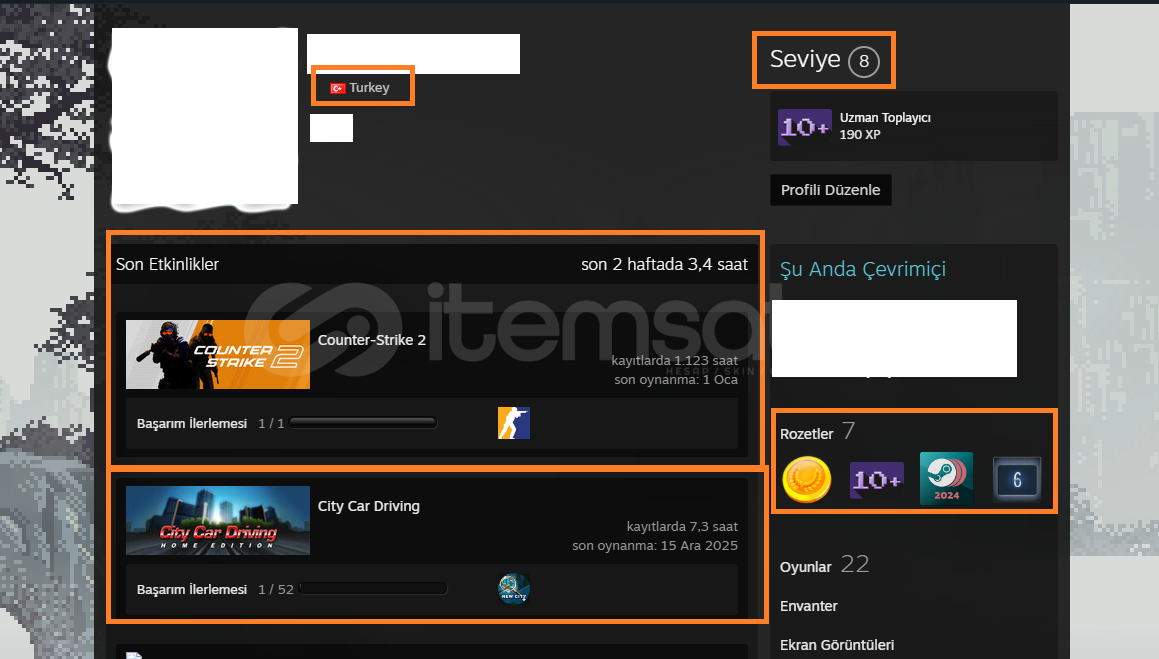Click the Oyunlar count number 22

click(x=854, y=564)
